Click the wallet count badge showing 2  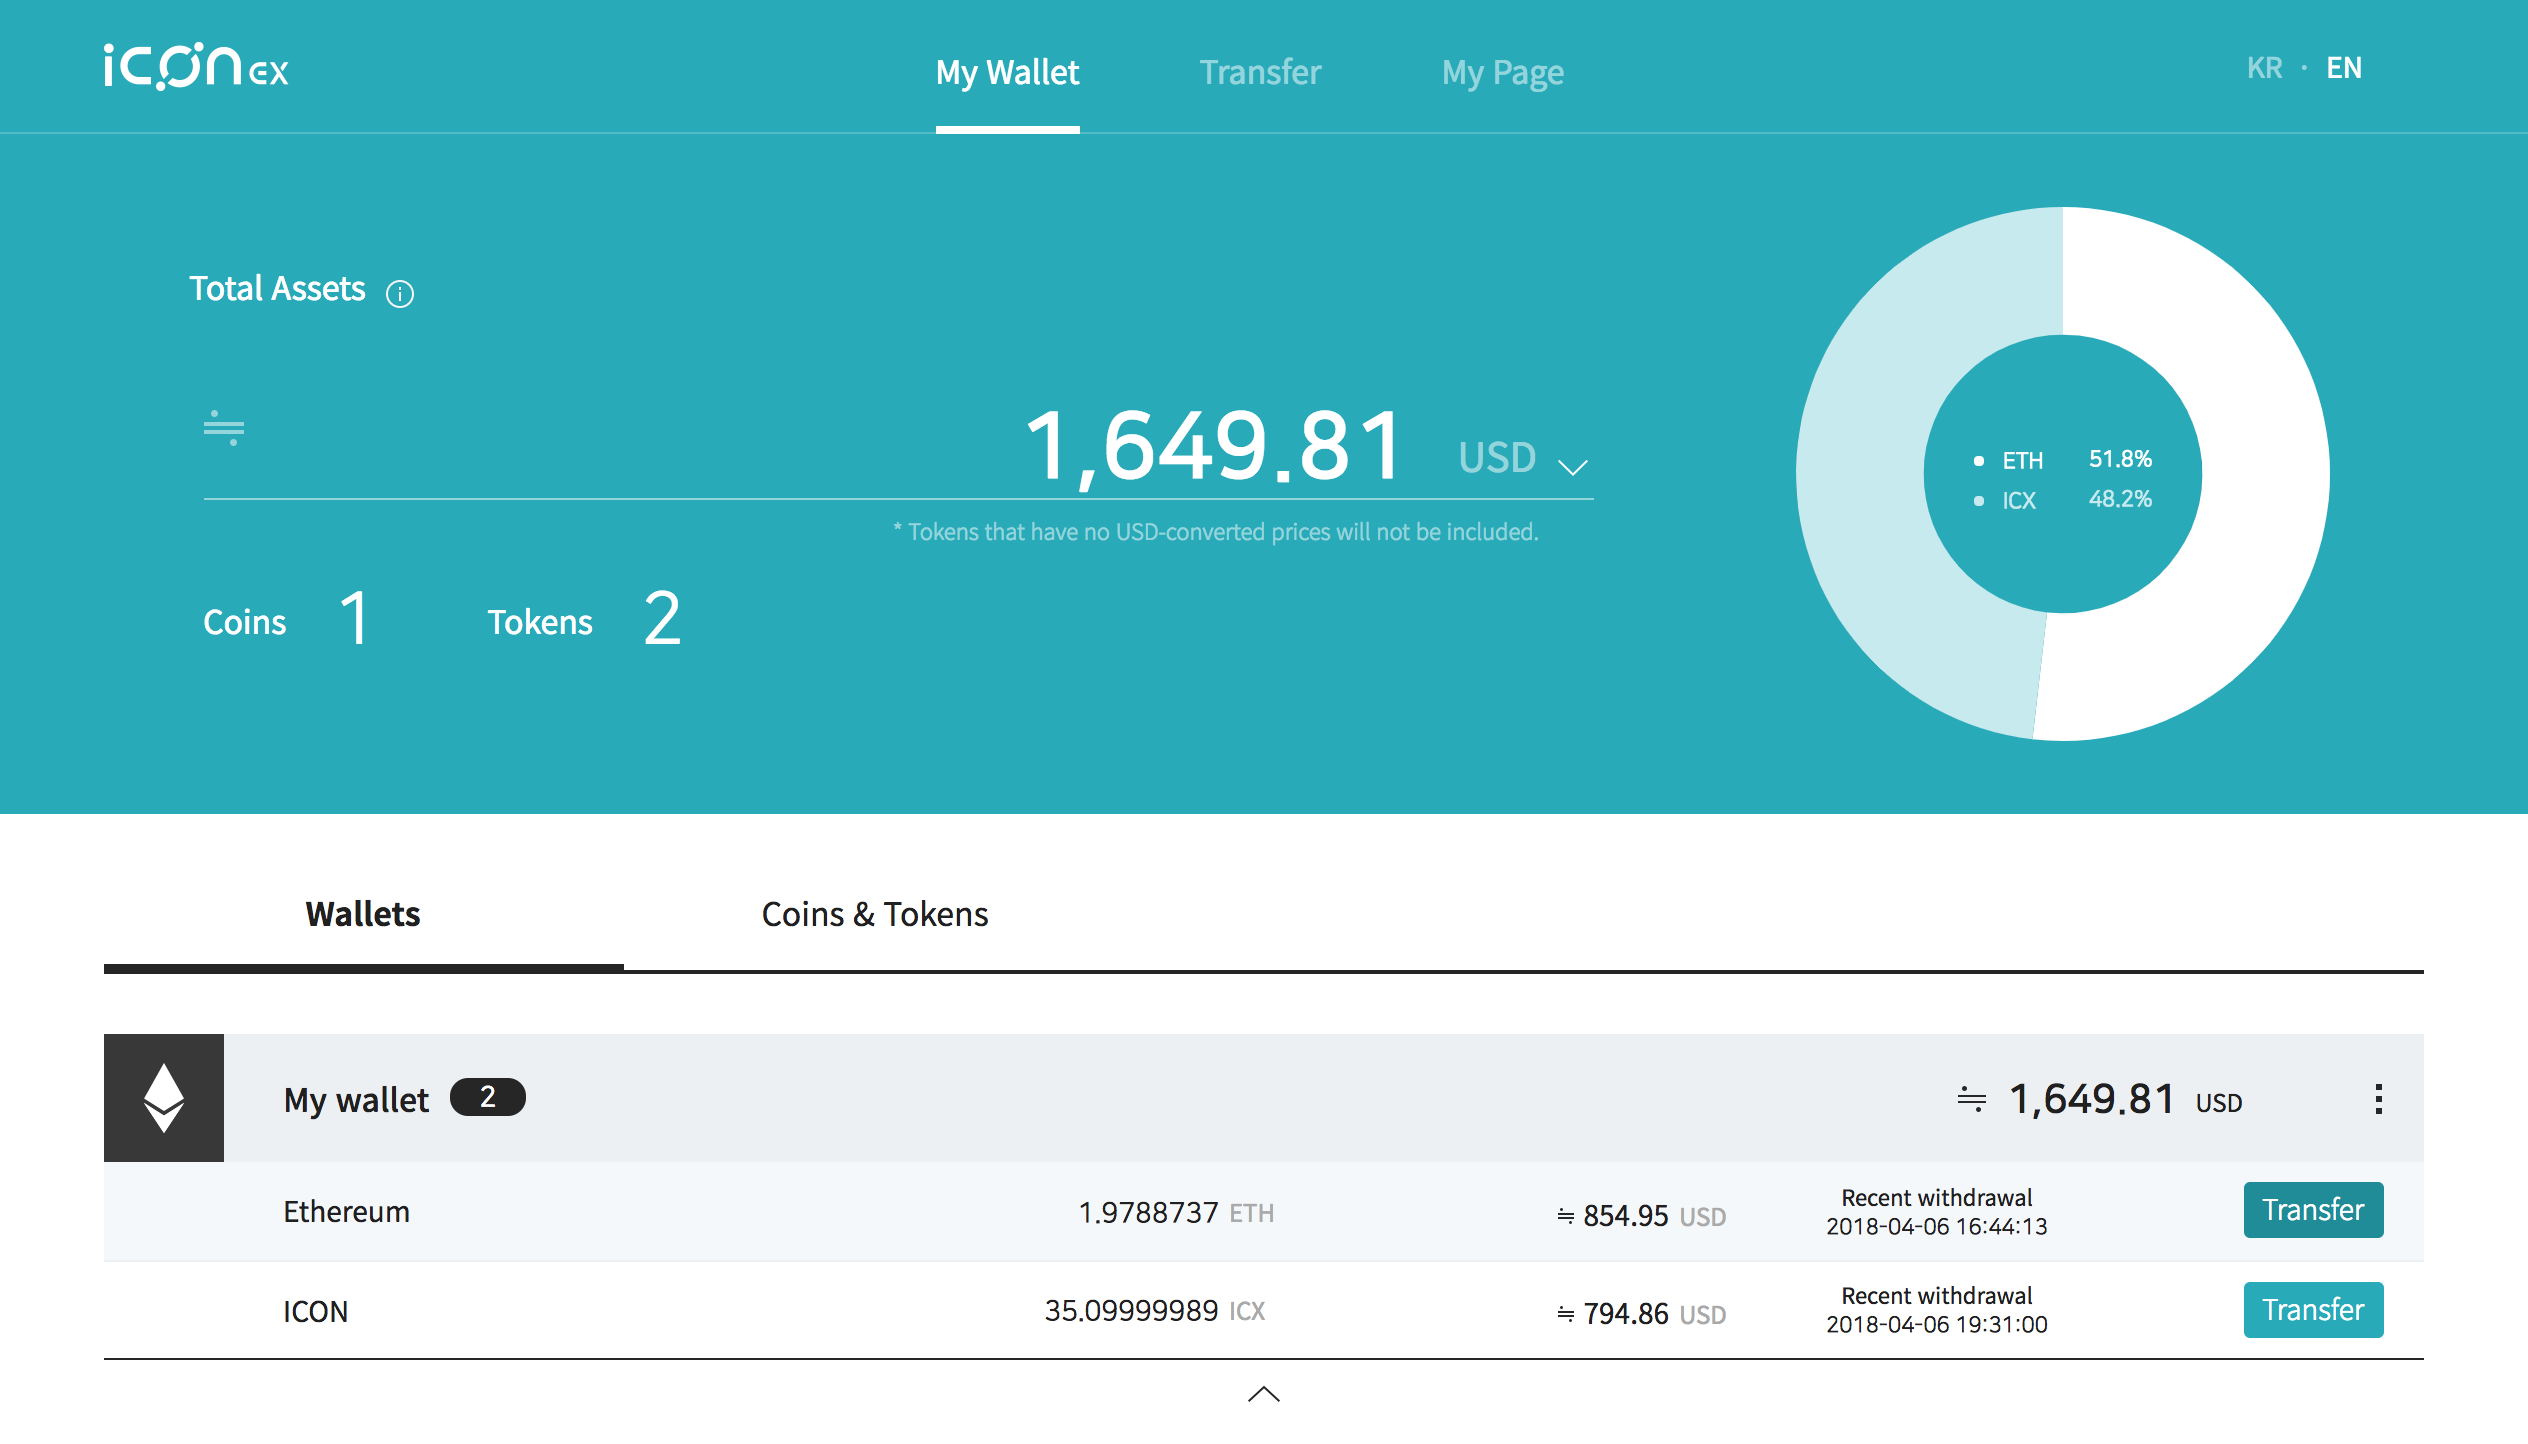[x=487, y=1097]
